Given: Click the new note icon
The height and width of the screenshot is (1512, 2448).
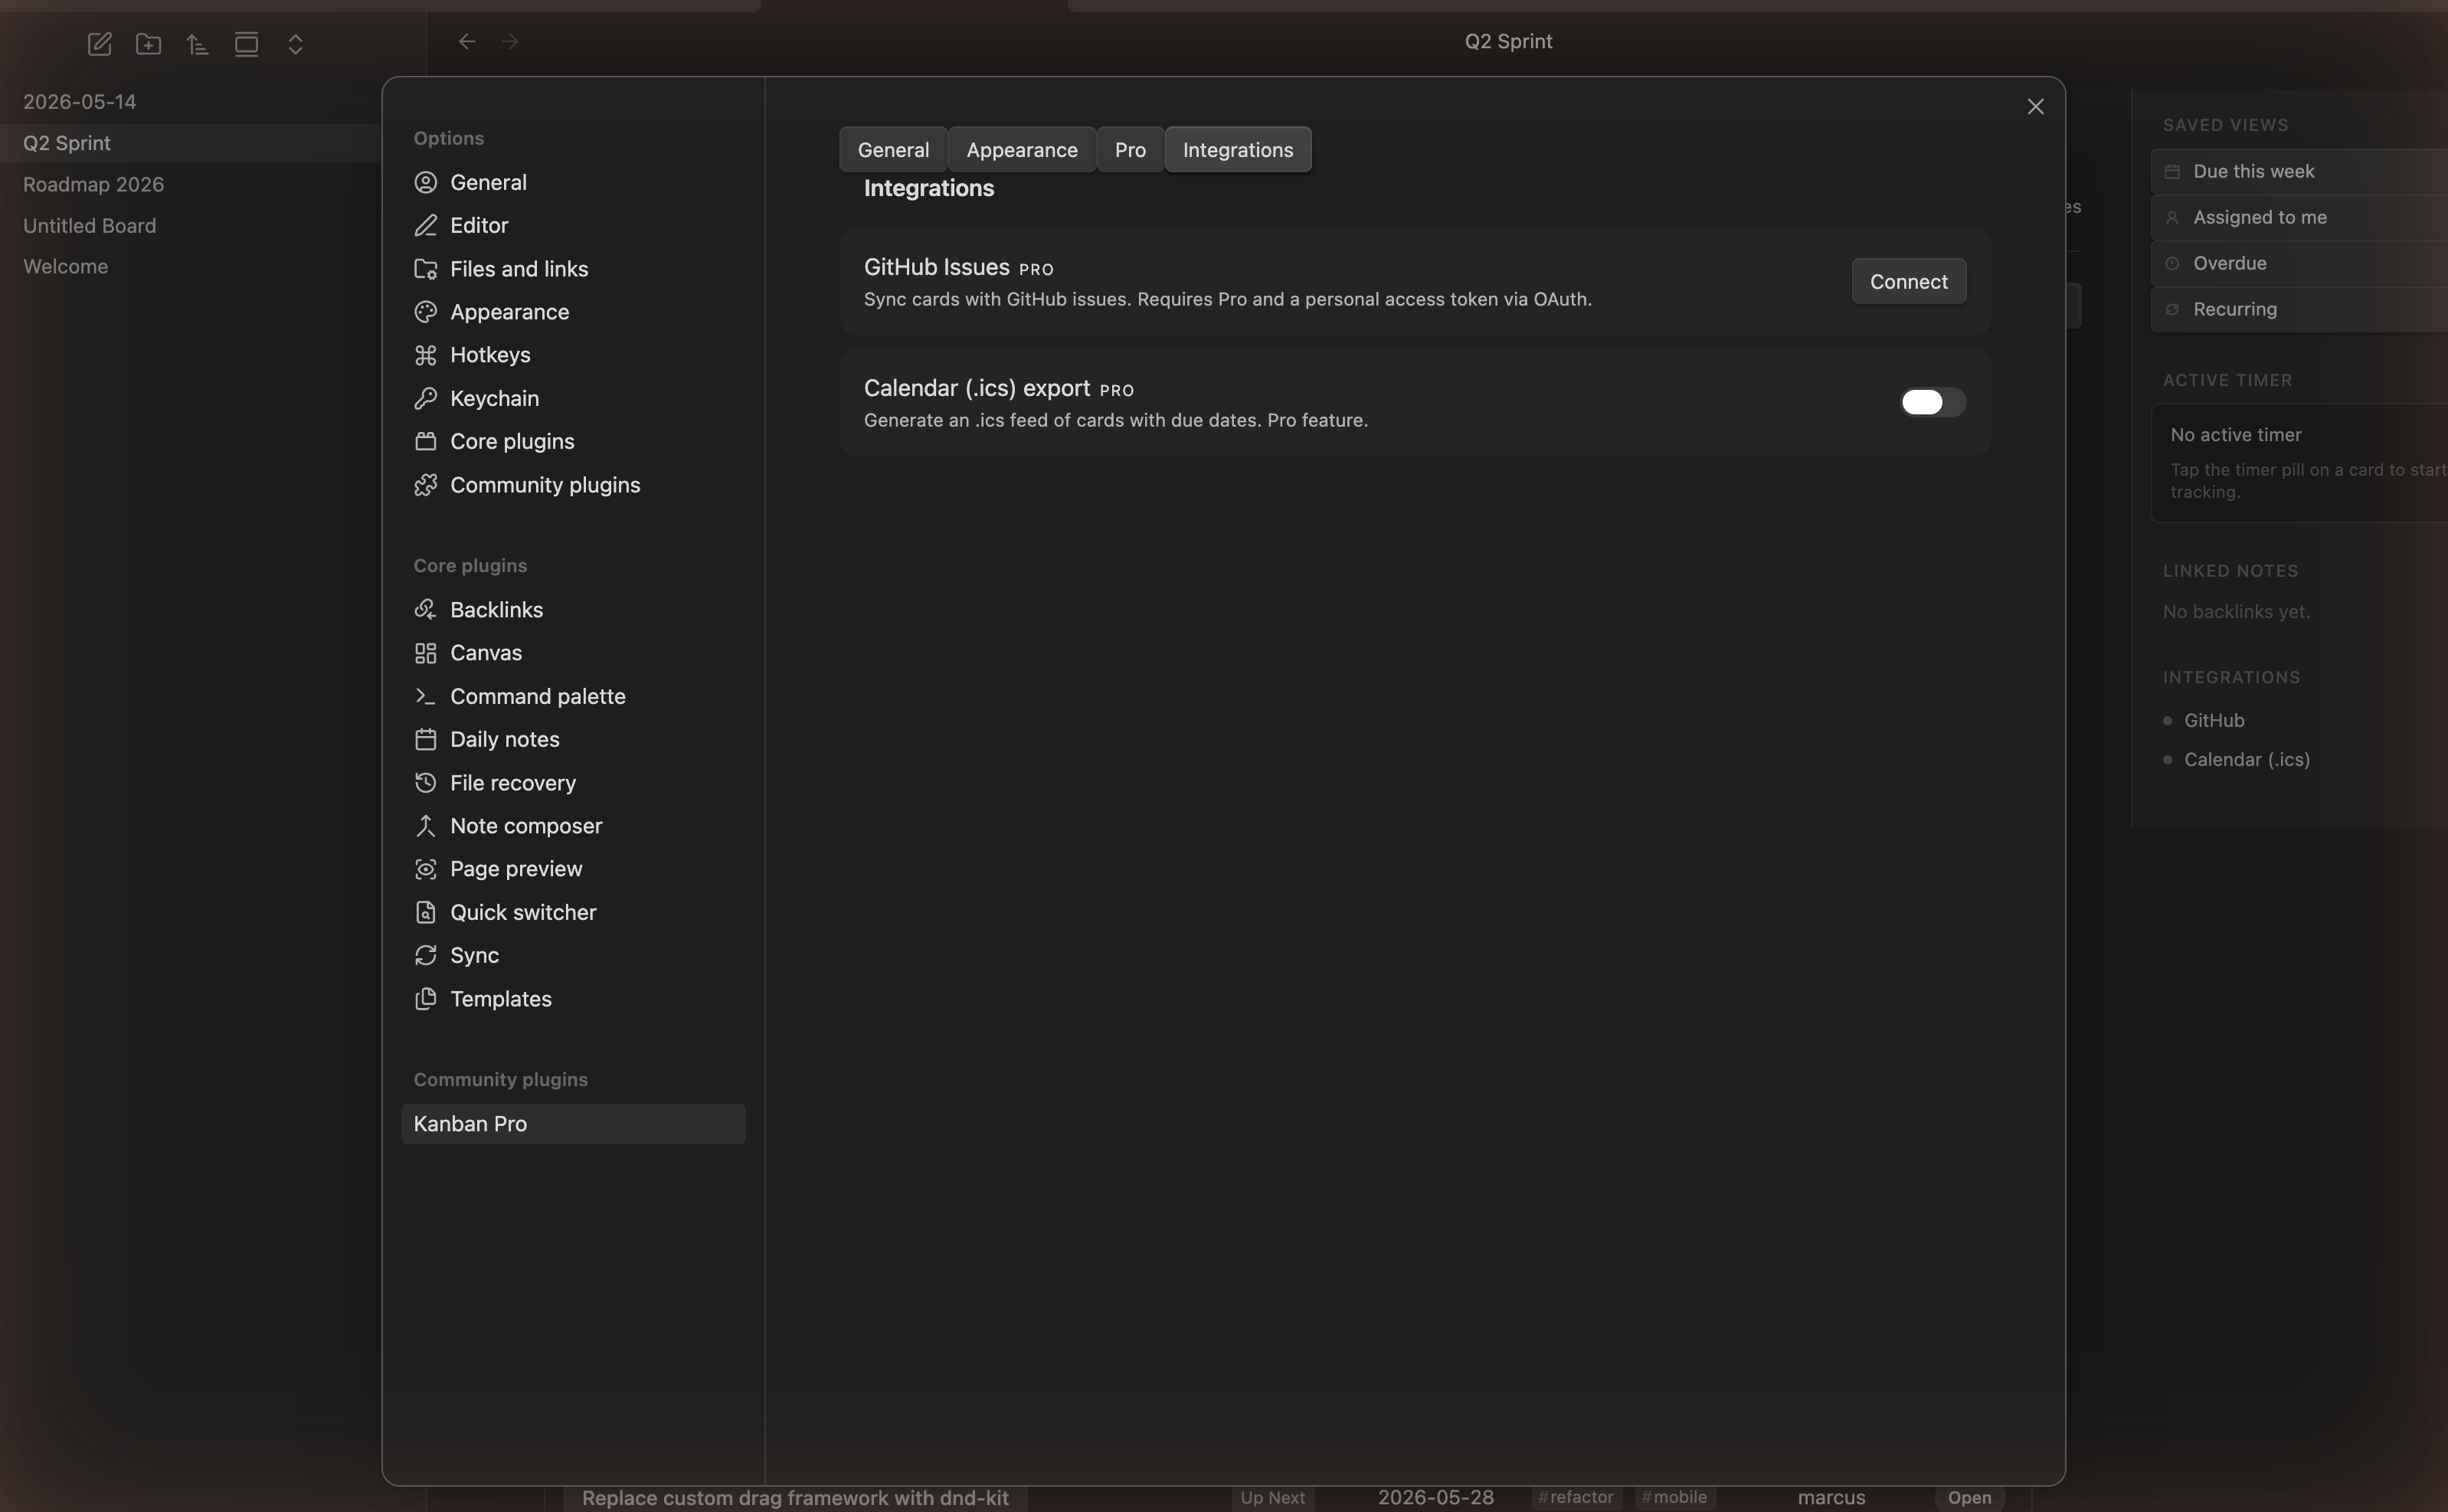Looking at the screenshot, I should click(x=99, y=44).
